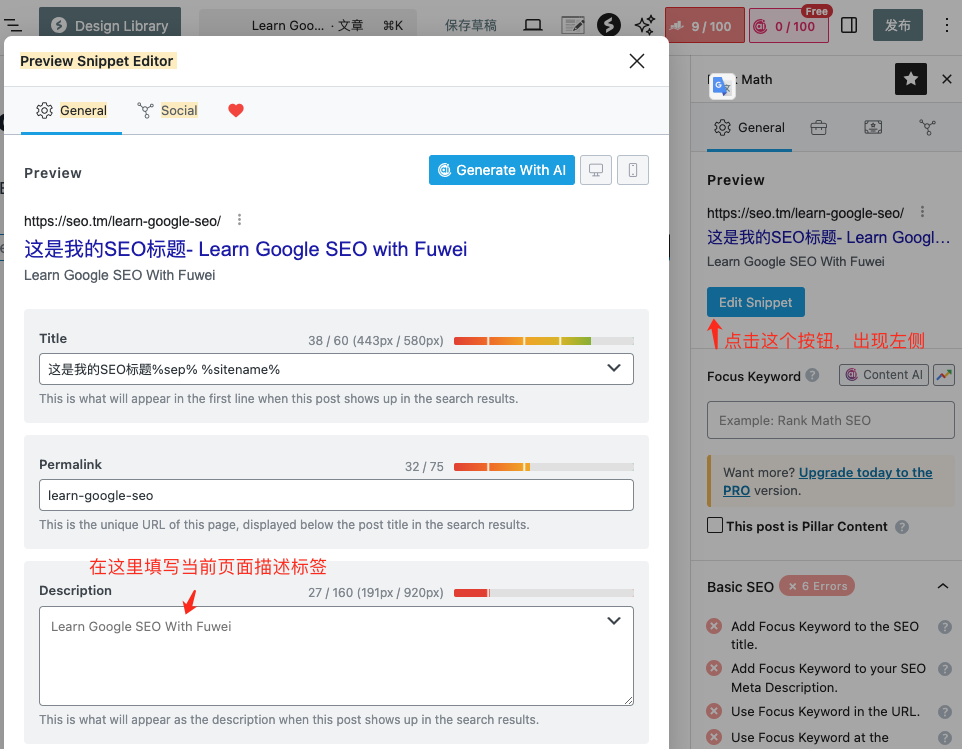Image resolution: width=962 pixels, height=749 pixels.
Task: Open the Advanced briefcase tab in Rank Math panel
Action: tap(817, 127)
